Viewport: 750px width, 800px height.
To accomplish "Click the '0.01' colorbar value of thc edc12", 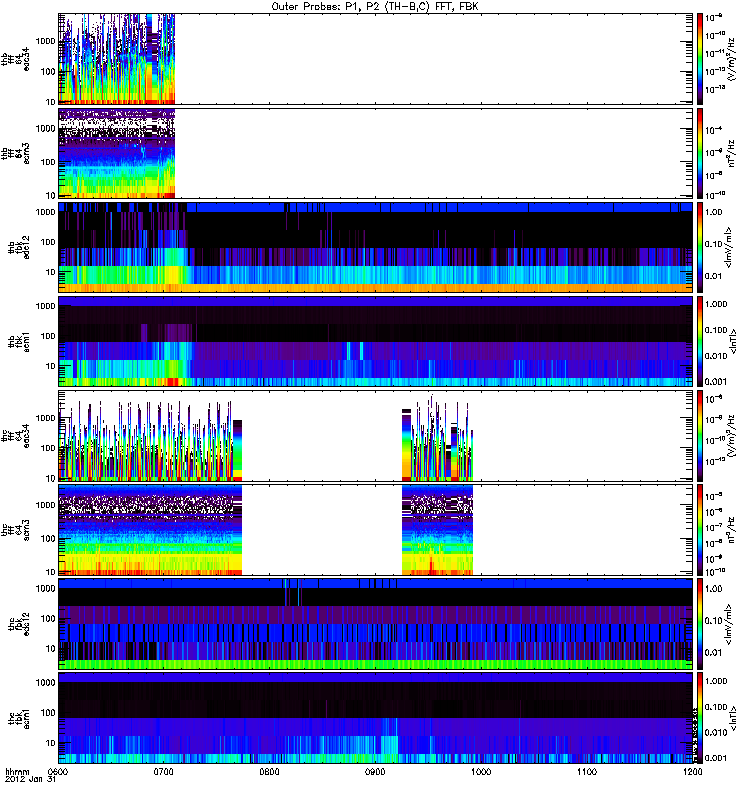I will pos(713,652).
